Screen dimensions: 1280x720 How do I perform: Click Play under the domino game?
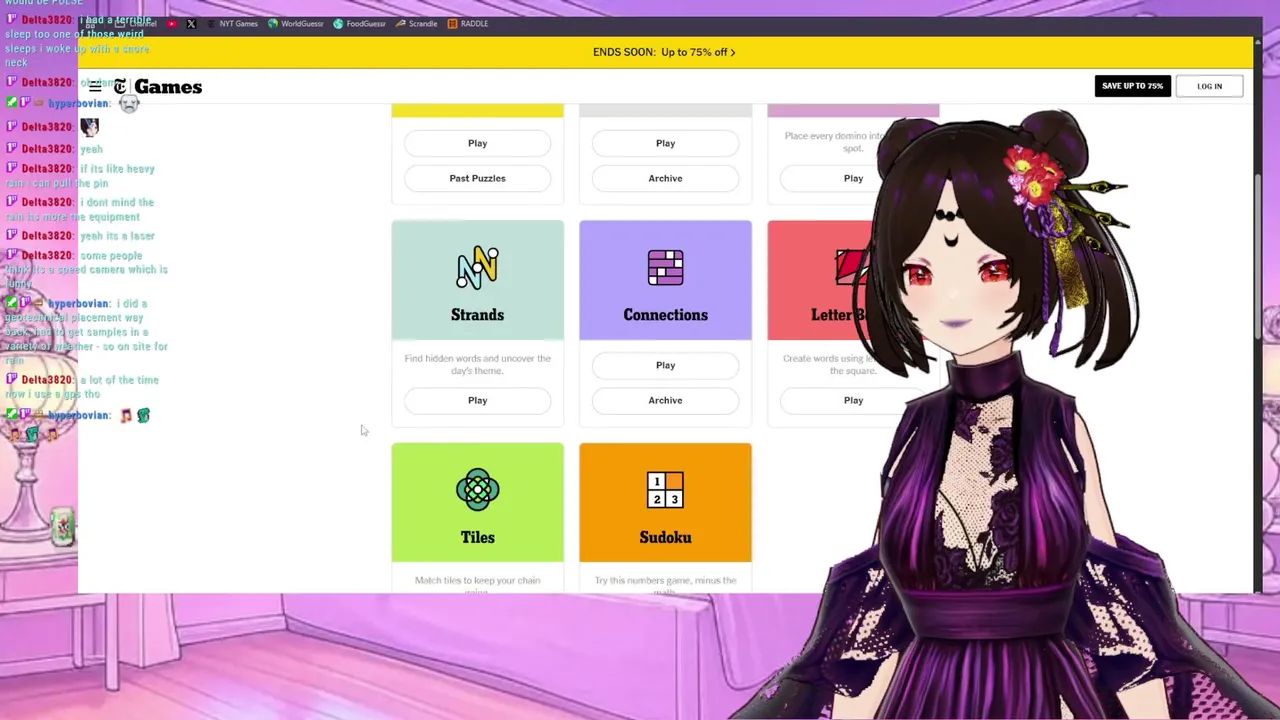(853, 178)
